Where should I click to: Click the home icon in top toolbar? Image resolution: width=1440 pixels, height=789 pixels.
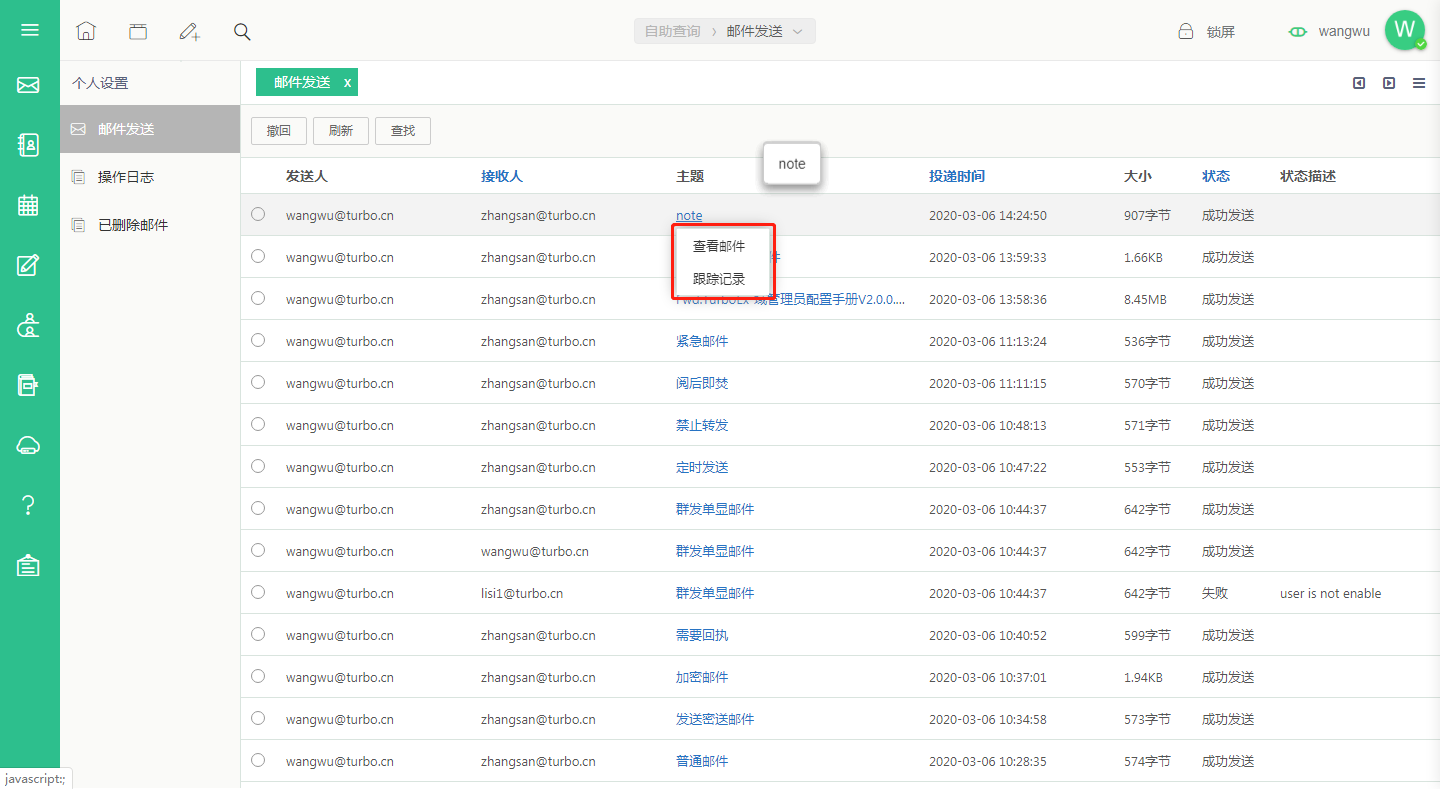coord(86,31)
